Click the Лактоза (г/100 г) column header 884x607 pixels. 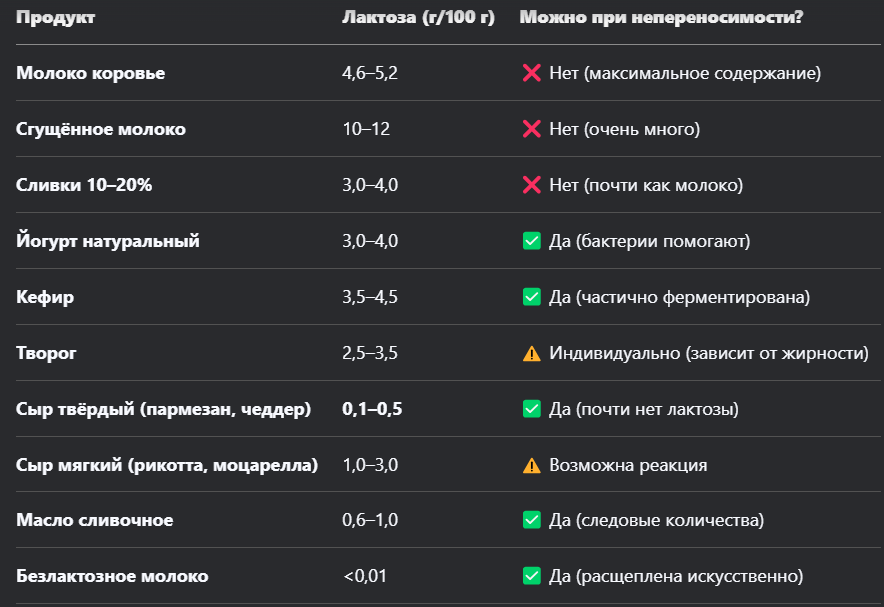click(x=418, y=18)
